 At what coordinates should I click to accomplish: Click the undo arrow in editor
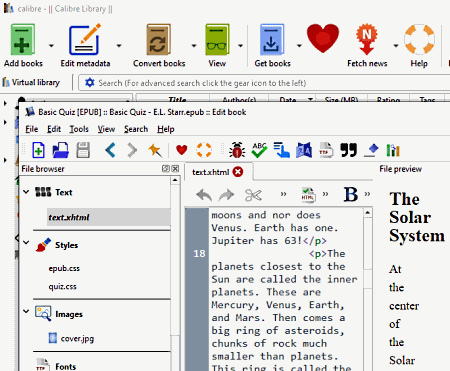(204, 195)
